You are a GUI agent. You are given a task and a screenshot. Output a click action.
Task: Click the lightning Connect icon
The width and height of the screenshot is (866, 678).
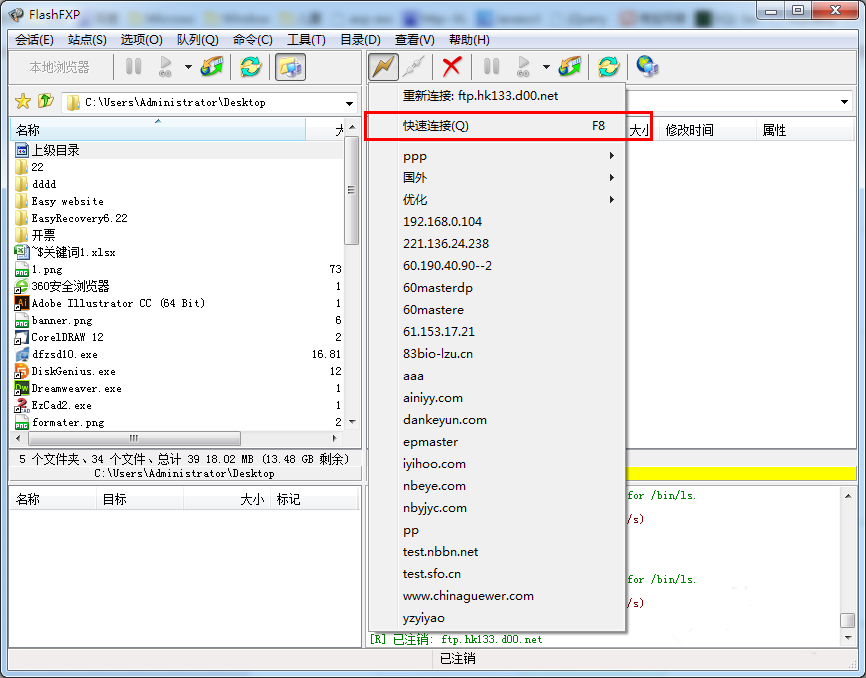click(383, 67)
